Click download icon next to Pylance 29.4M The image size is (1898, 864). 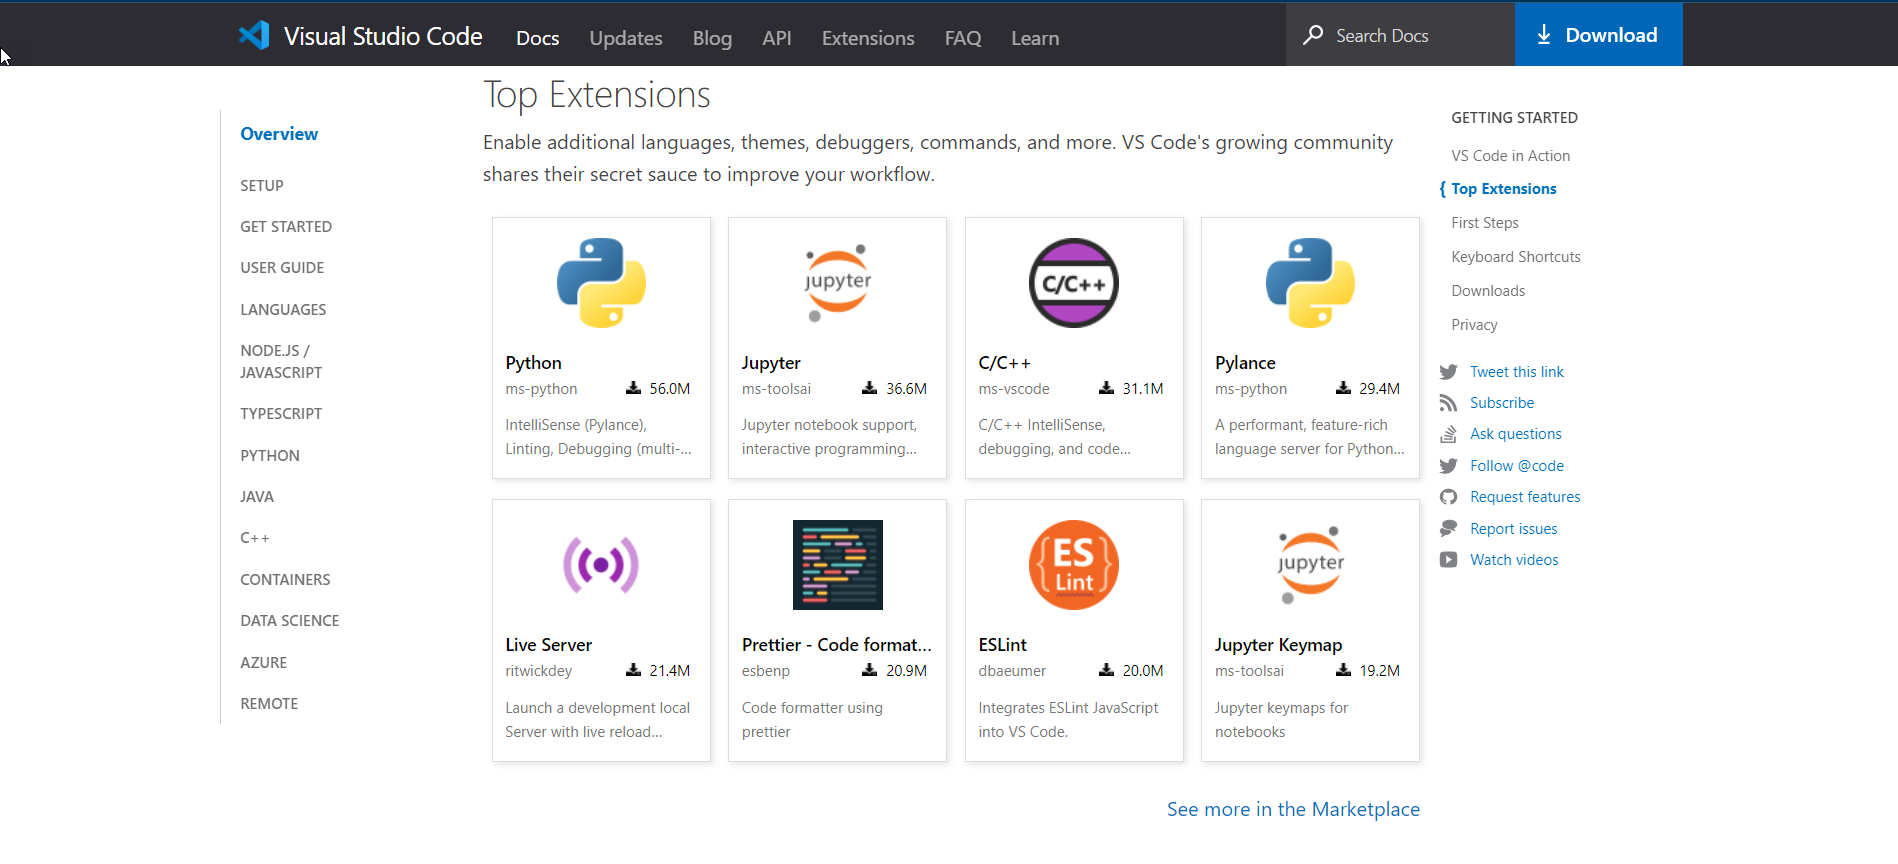[x=1343, y=388]
